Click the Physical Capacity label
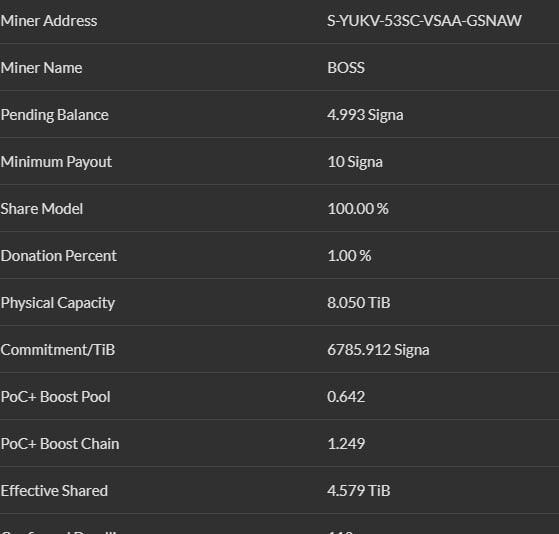Screen dimensions: 559x534 pyautogui.click(x=58, y=303)
